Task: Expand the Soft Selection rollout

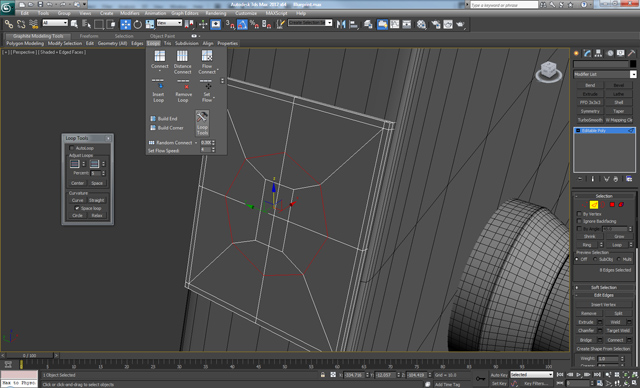Action: coord(604,287)
